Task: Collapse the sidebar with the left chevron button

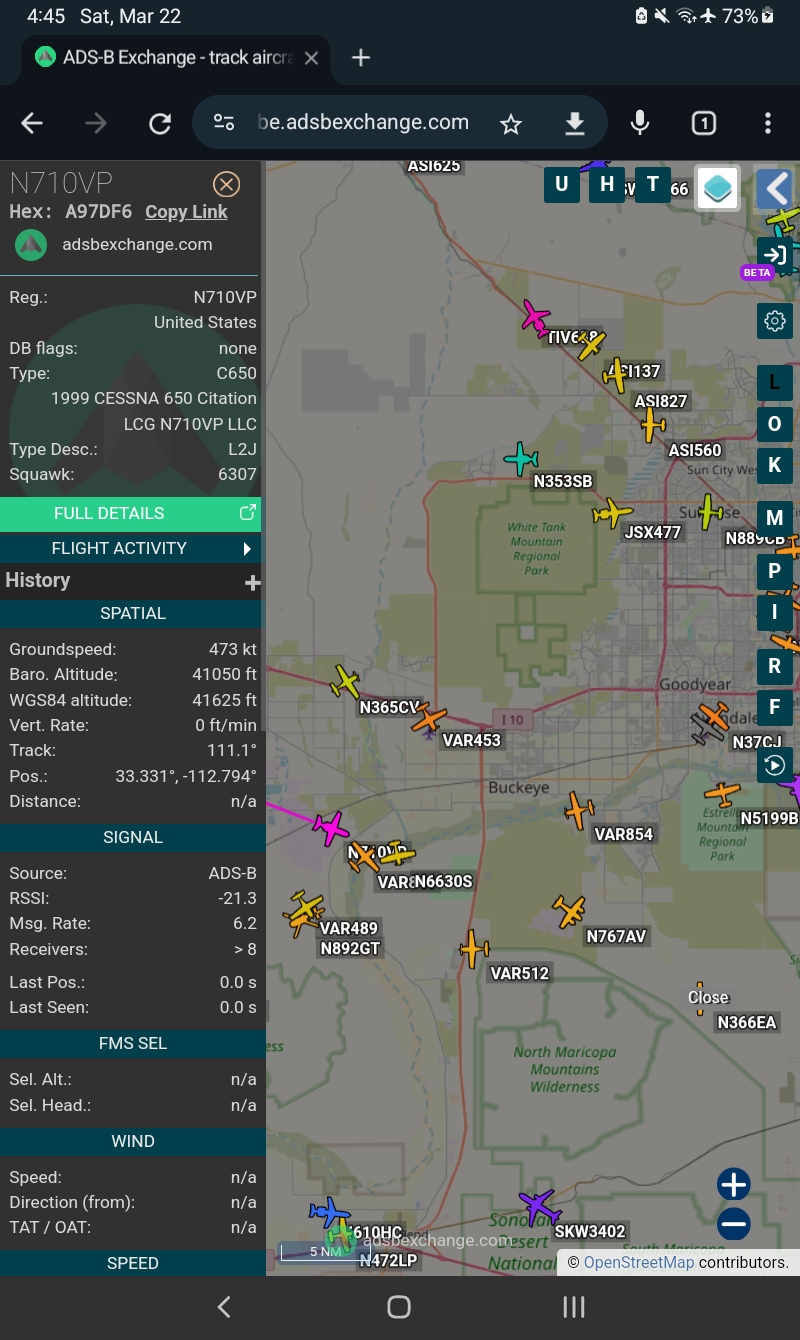Action: coord(775,188)
